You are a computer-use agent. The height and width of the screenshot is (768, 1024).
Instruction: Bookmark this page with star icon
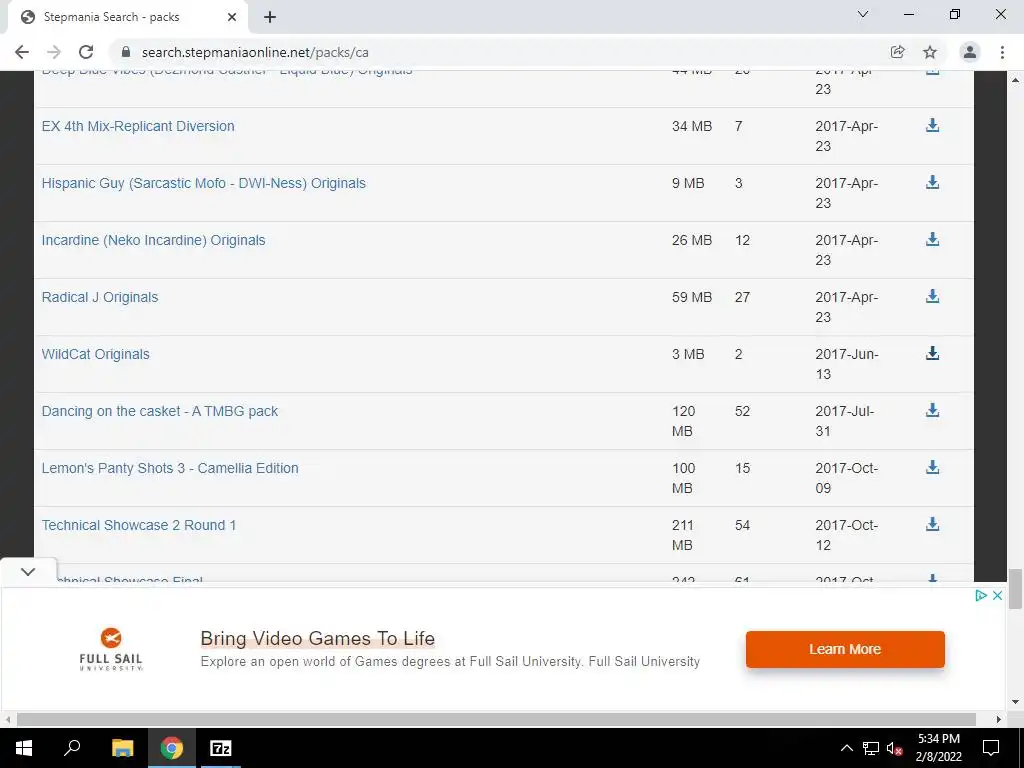point(930,52)
